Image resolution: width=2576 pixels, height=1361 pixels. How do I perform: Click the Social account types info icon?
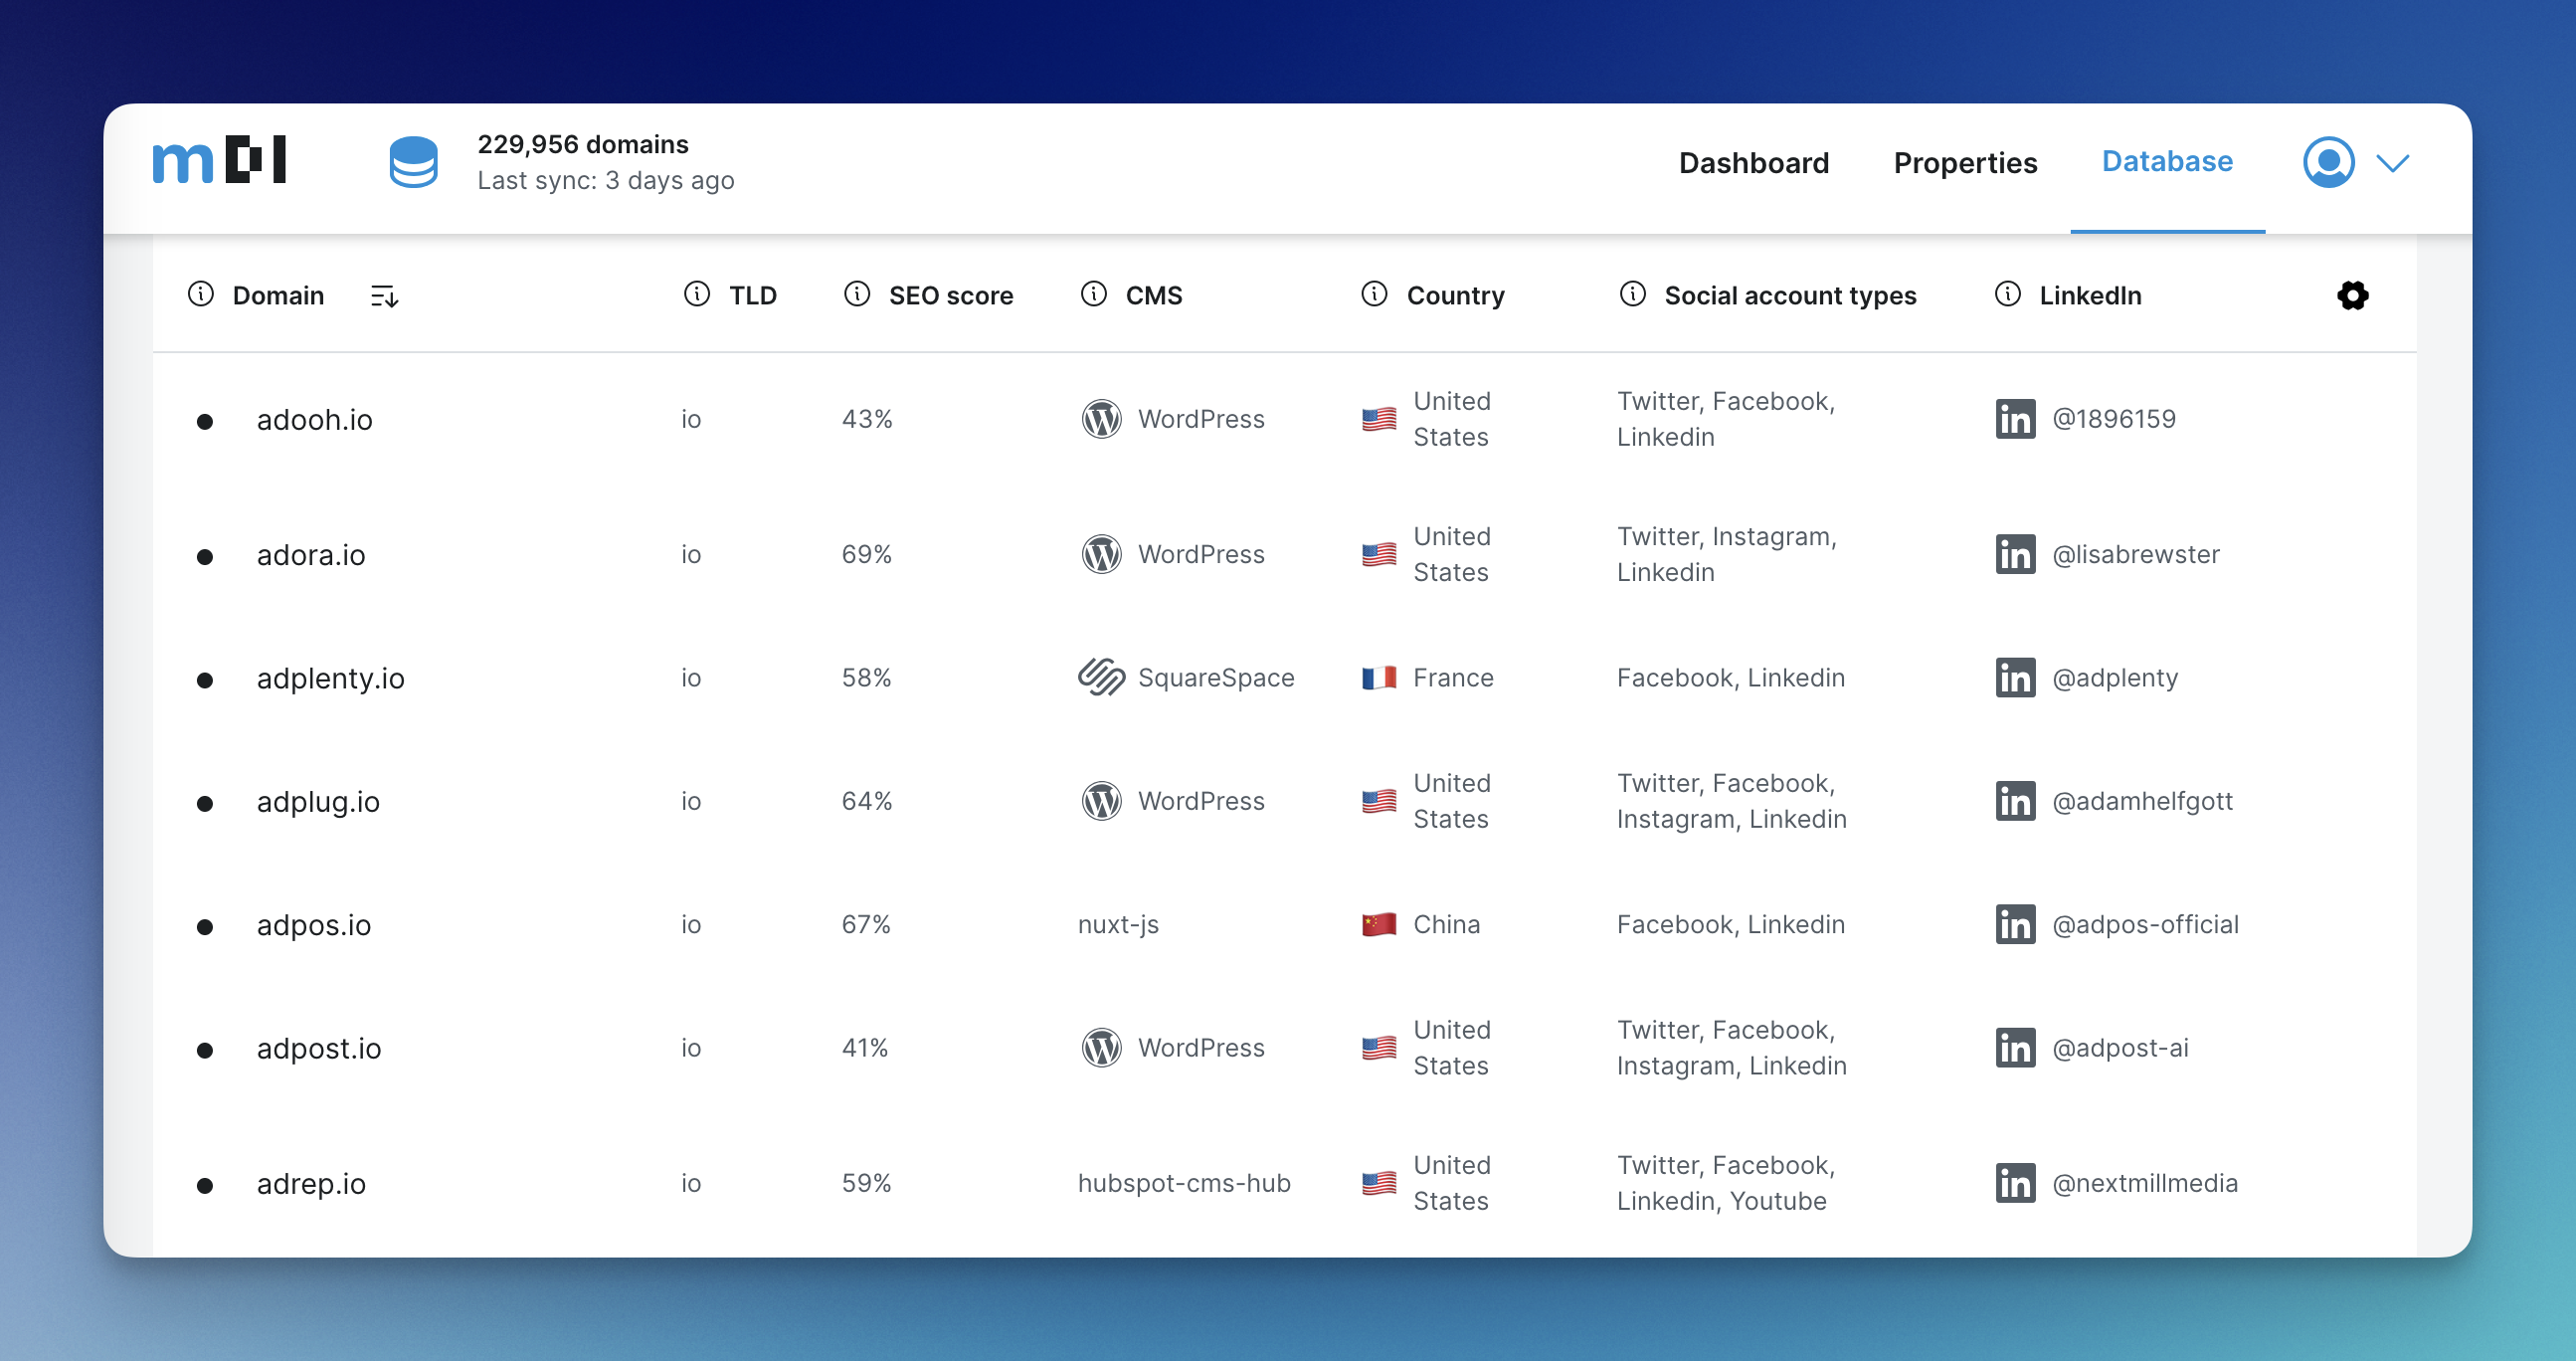[x=1632, y=294]
